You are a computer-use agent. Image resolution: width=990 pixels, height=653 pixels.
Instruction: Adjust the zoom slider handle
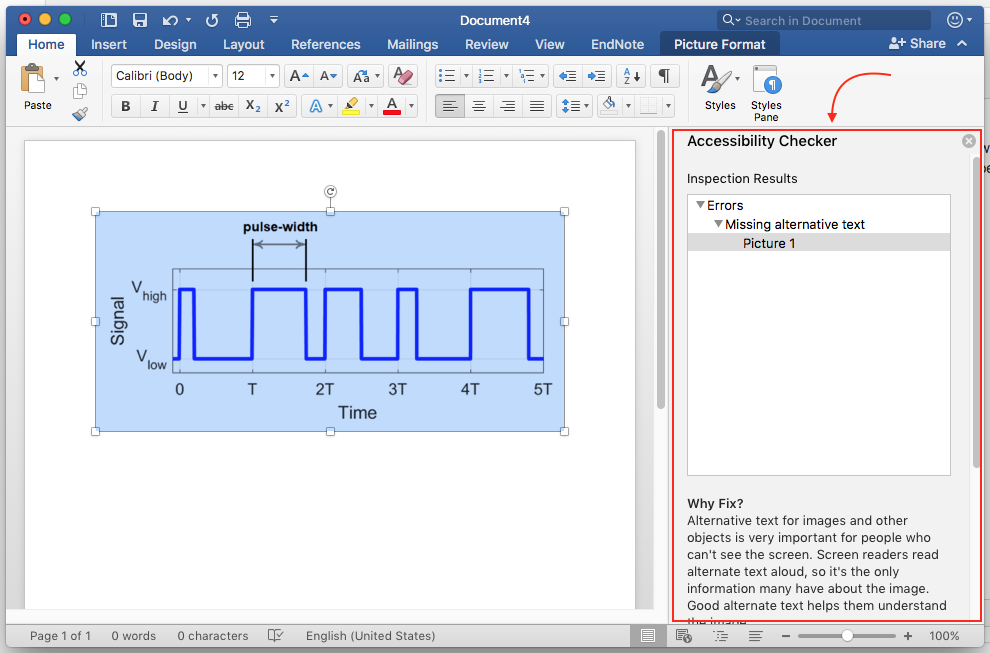[847, 636]
